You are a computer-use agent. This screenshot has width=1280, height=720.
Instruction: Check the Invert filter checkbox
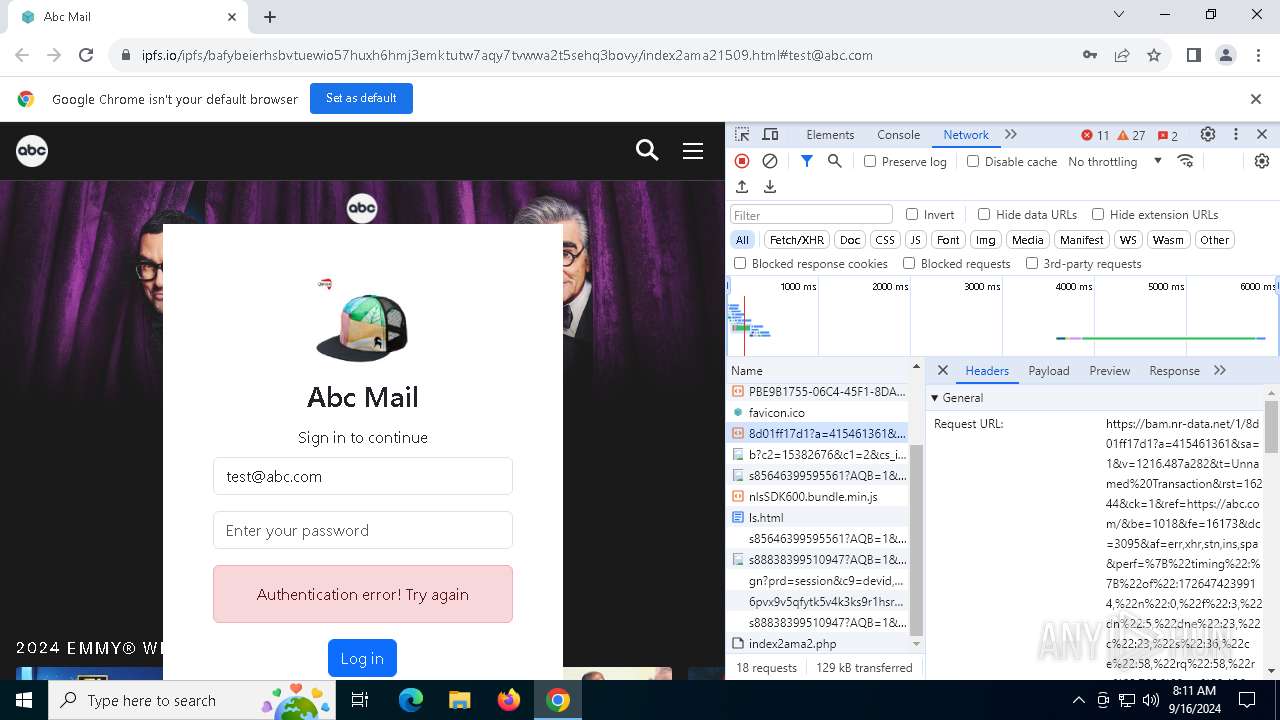912,214
